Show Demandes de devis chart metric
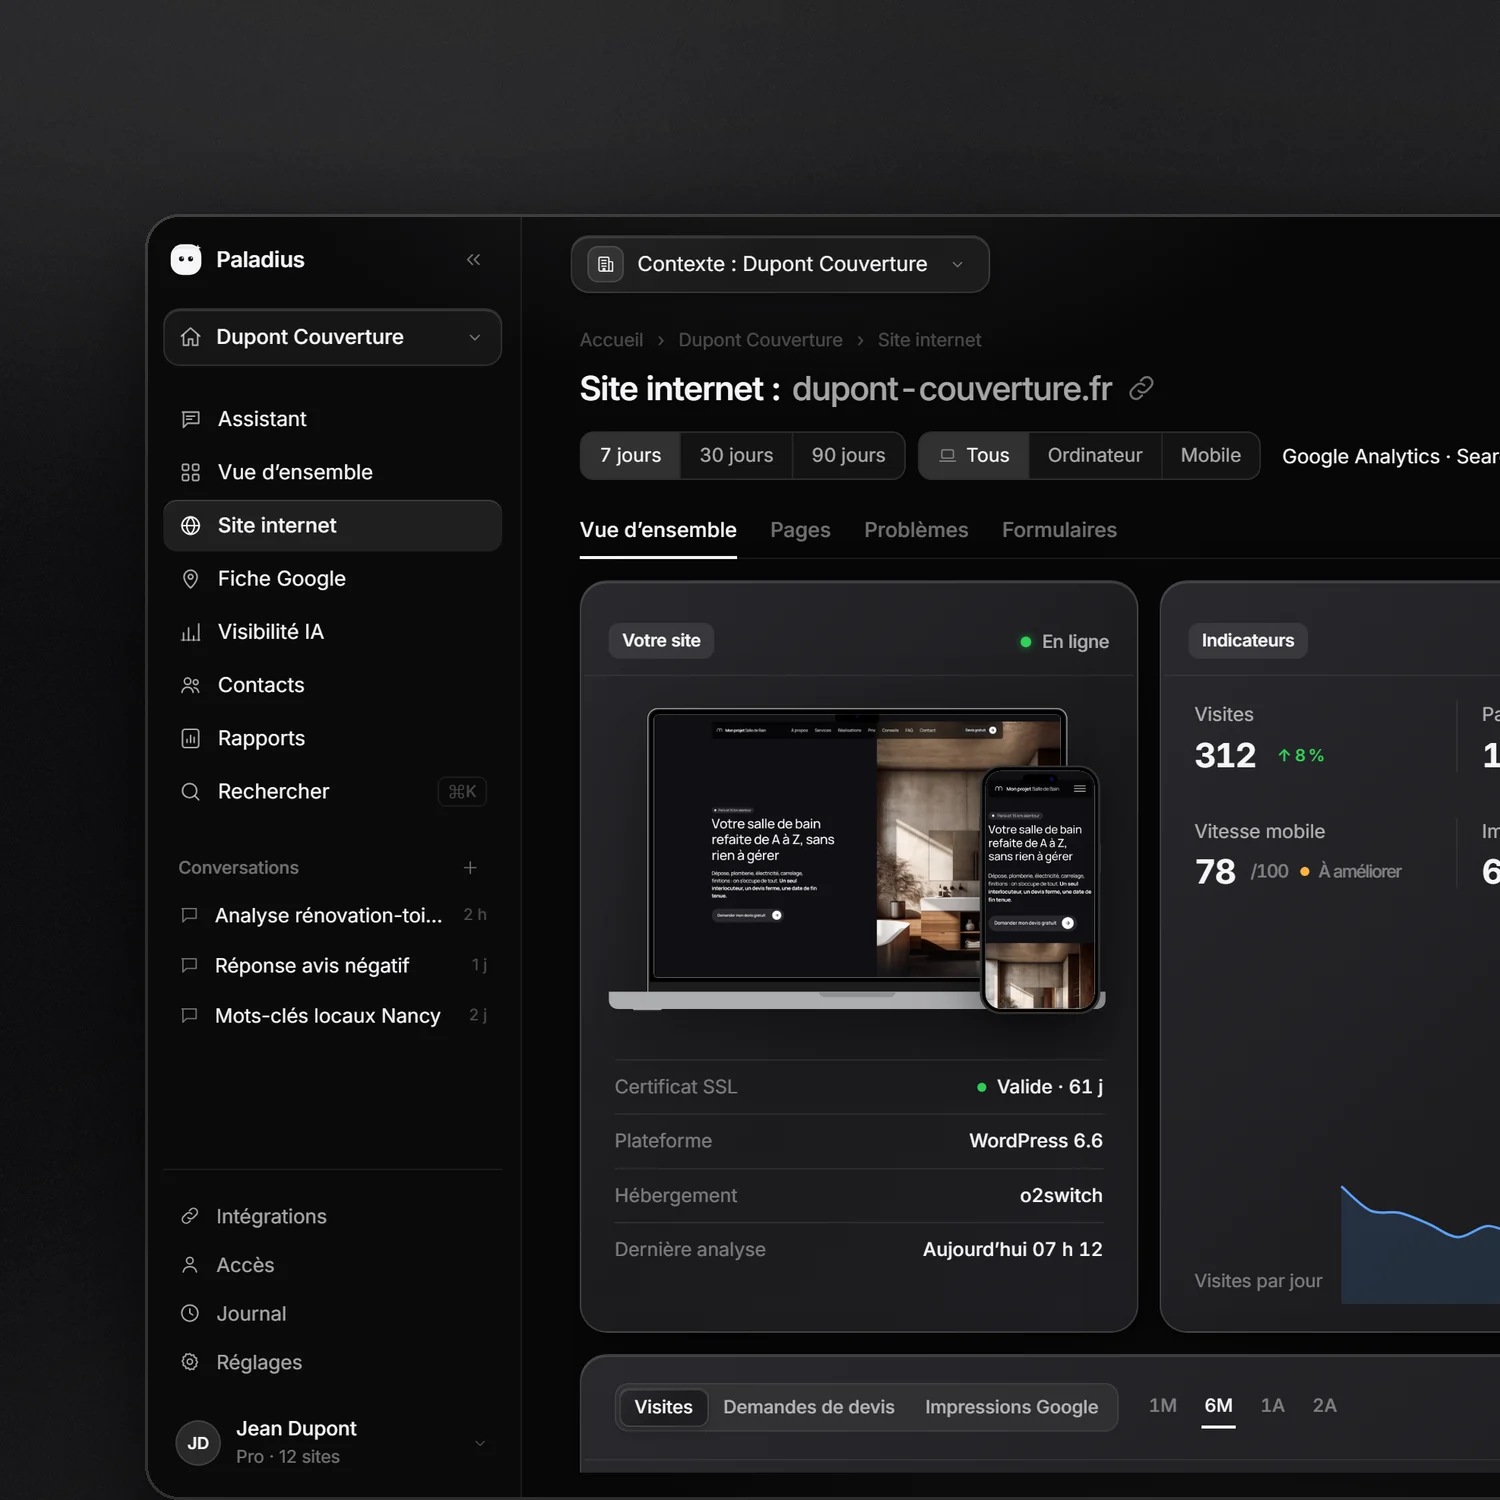The height and width of the screenshot is (1500, 1500). click(809, 1407)
